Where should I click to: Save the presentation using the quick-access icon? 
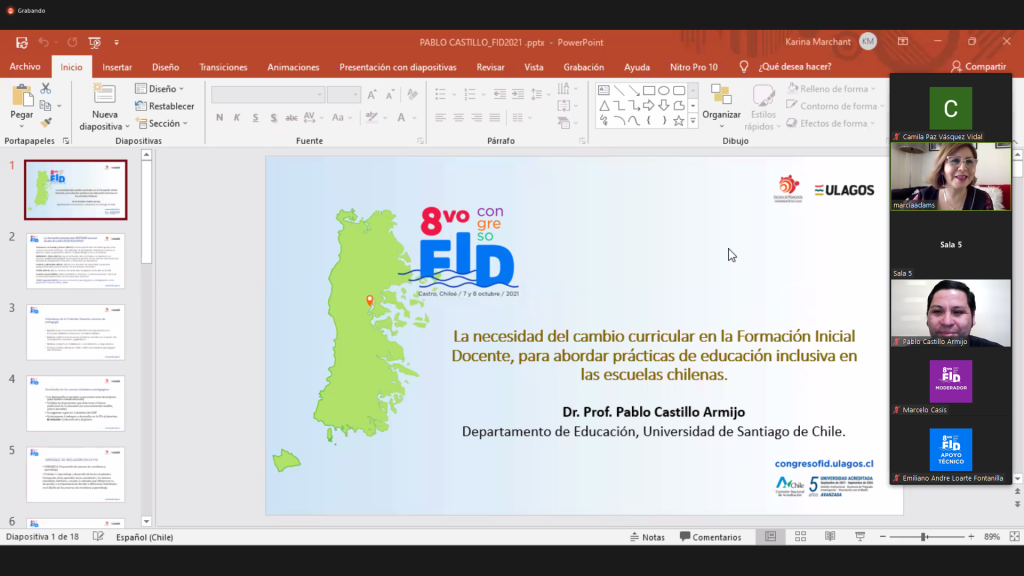(x=21, y=42)
